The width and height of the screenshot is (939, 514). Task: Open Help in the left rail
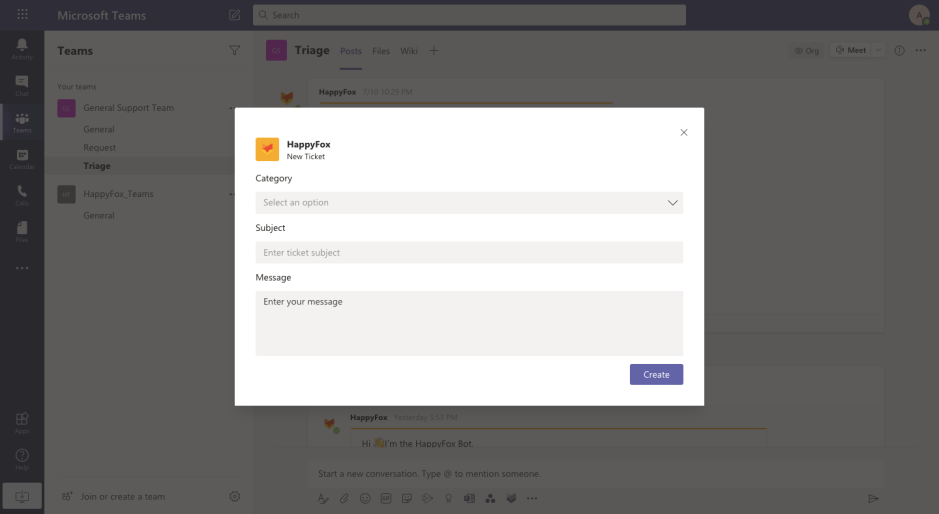(x=22, y=459)
